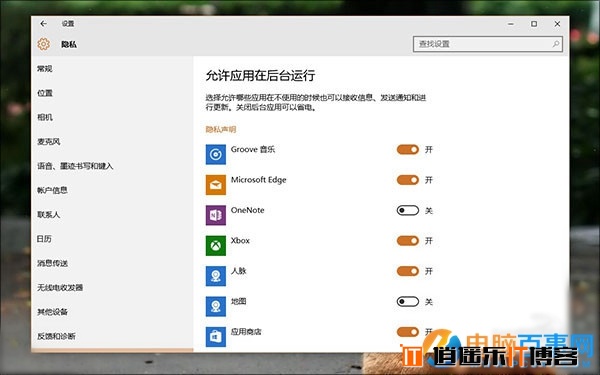Click the 地图 app icon
This screenshot has height=375, width=600.
tap(216, 306)
